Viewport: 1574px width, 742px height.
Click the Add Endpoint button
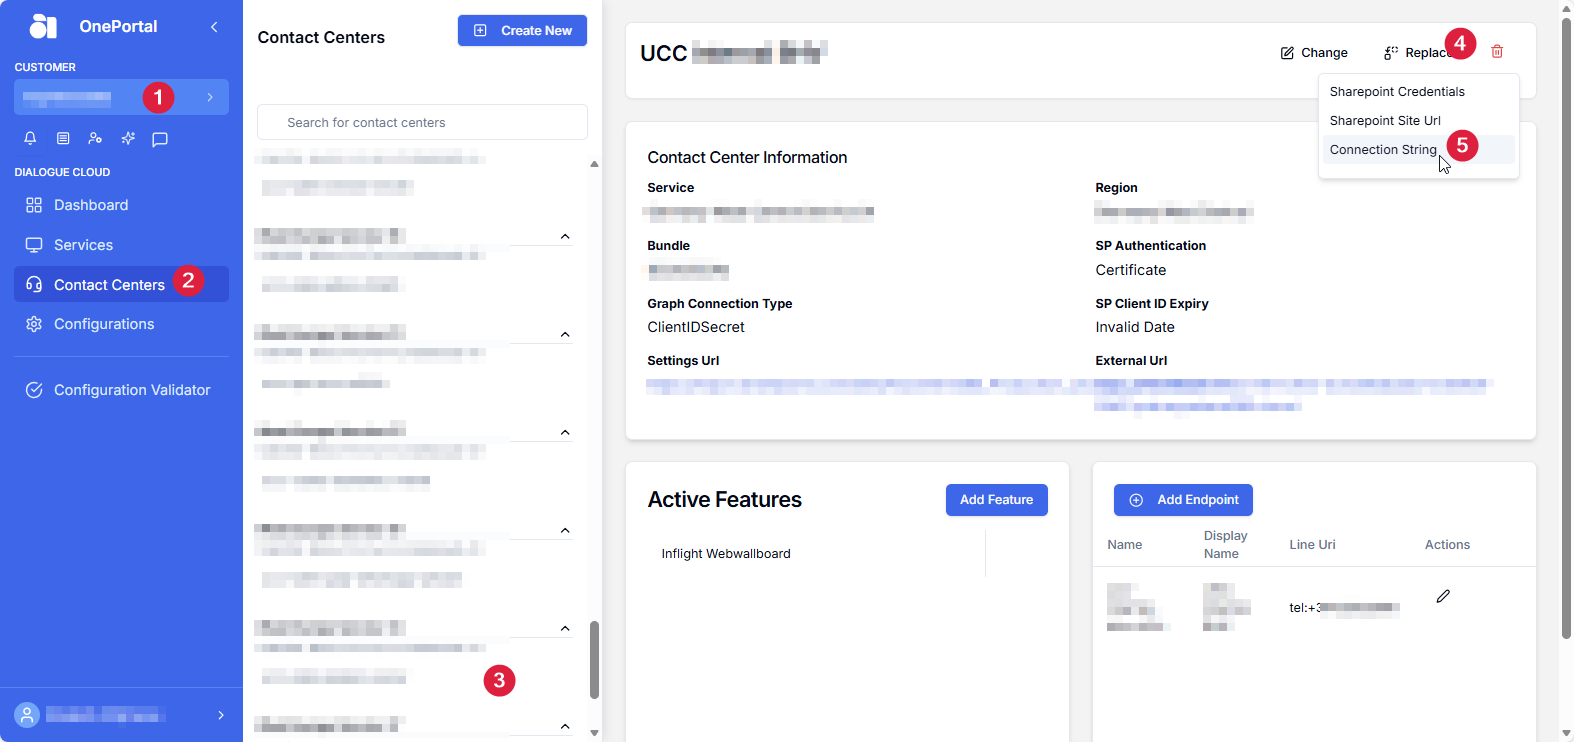pos(1183,500)
